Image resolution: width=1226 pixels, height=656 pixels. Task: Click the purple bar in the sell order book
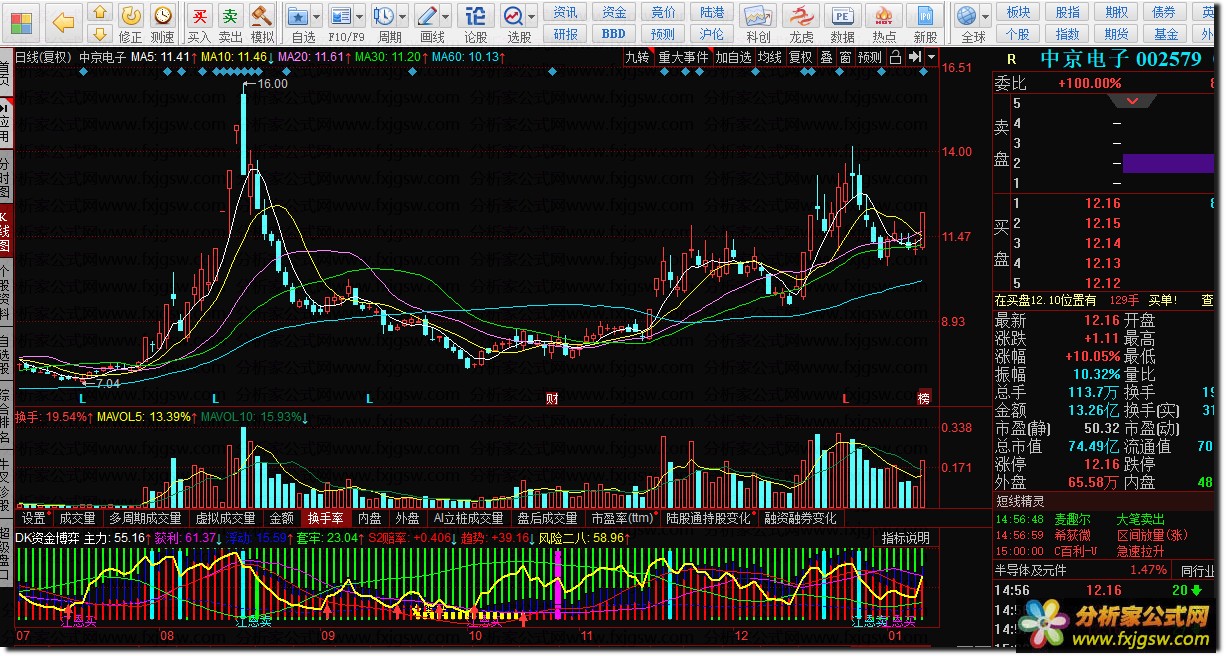[1168, 163]
